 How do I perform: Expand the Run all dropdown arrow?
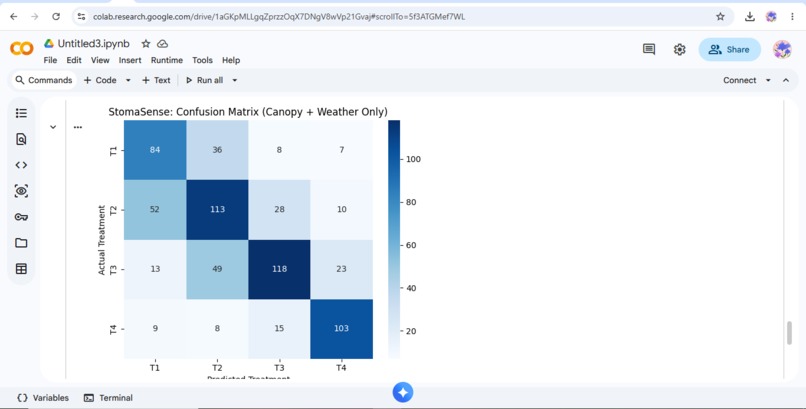click(234, 80)
